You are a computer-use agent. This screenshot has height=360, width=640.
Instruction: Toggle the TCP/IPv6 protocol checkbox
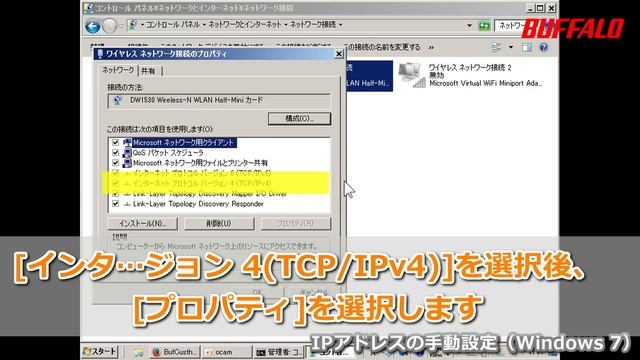pos(116,173)
